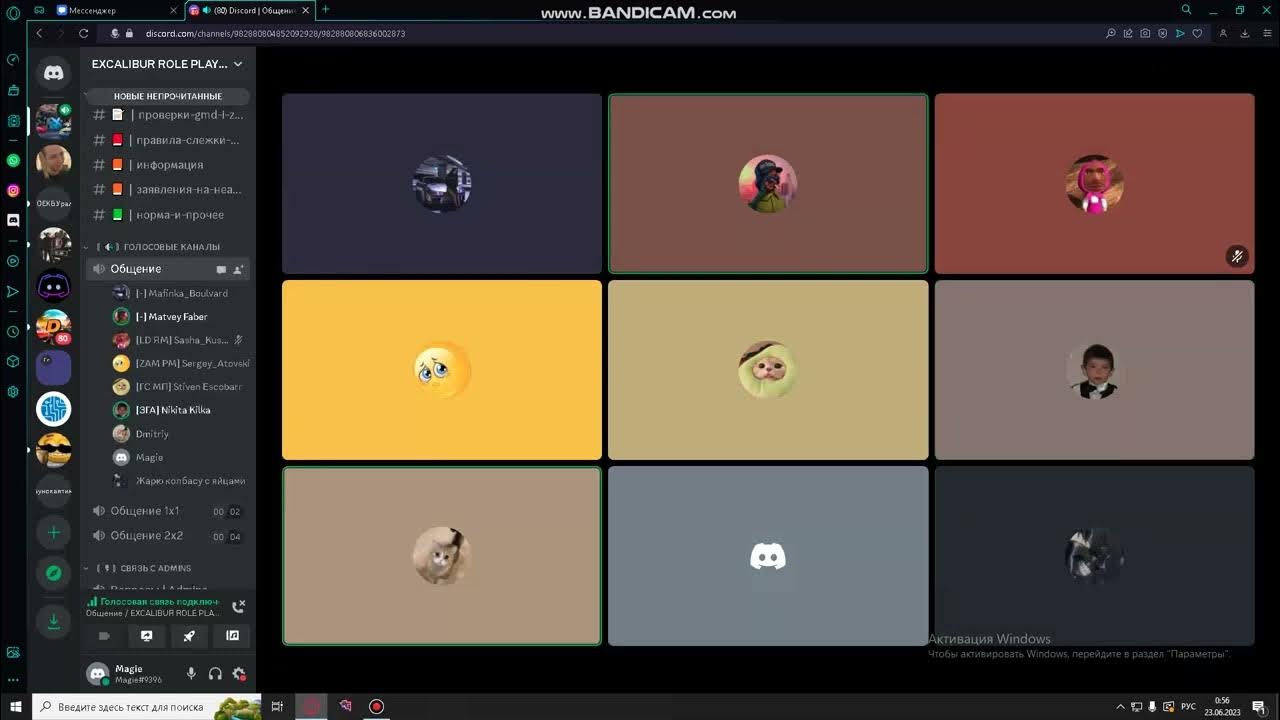The width and height of the screenshot is (1280, 720).
Task: Open the правила-слежки channel
Action: tap(168, 140)
